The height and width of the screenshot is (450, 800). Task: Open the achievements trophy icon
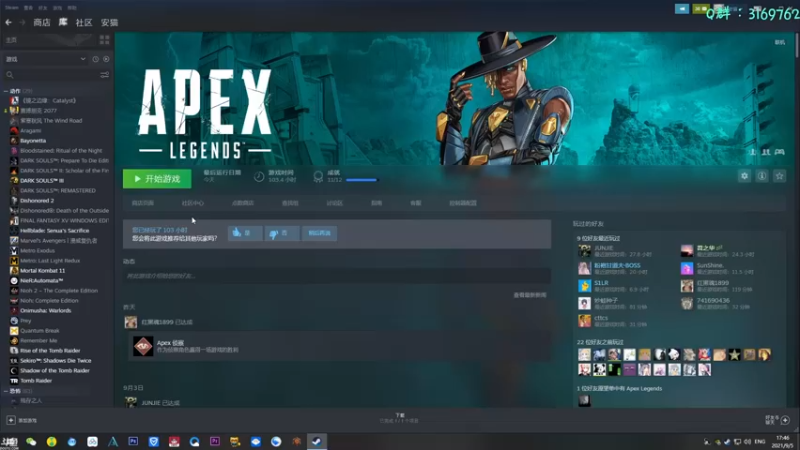coord(318,177)
